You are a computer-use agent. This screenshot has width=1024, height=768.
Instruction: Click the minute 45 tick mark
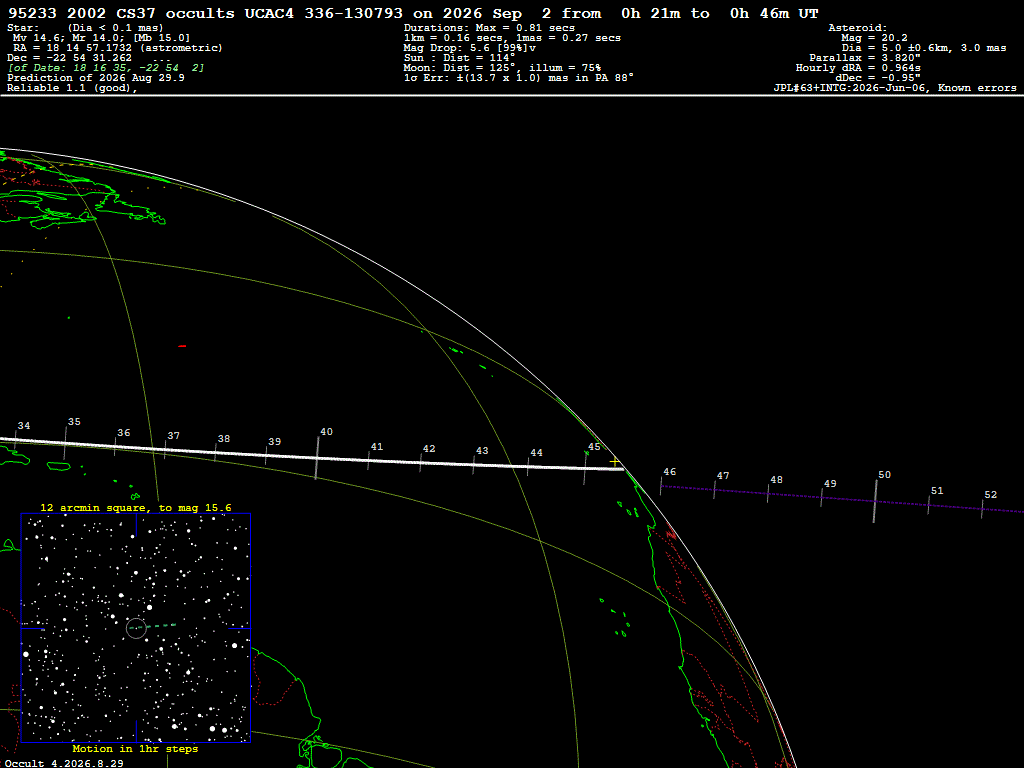585,468
